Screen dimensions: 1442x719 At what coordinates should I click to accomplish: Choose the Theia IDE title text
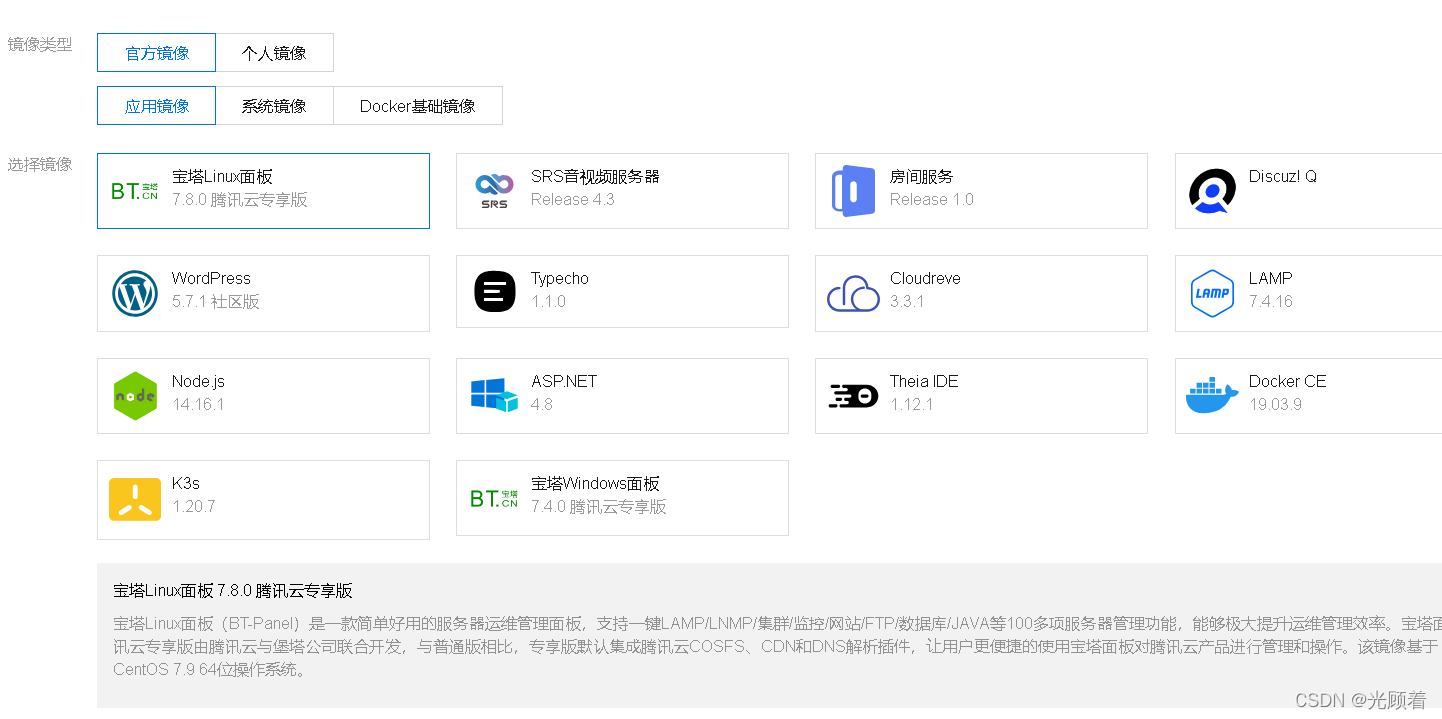pos(924,382)
